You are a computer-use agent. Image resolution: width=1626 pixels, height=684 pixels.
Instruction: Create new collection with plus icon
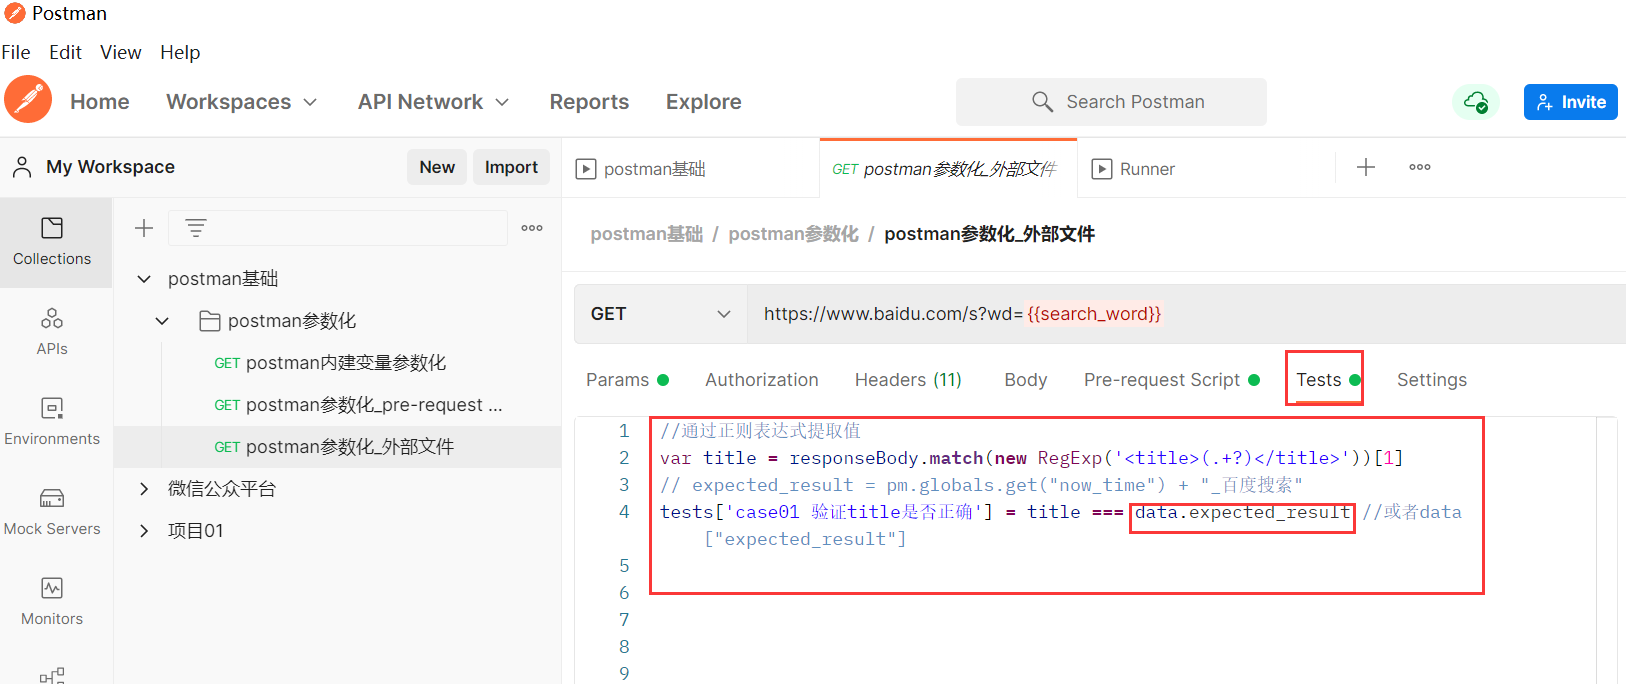[x=144, y=228]
